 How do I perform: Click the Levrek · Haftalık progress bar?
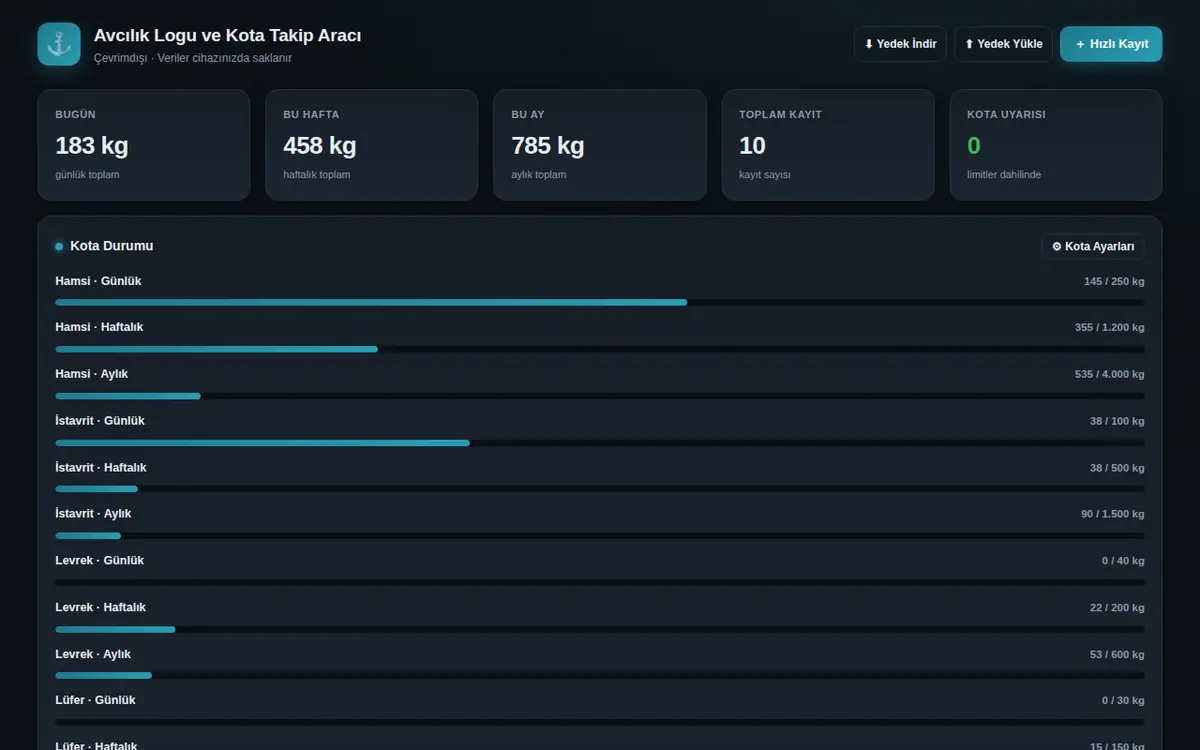point(600,629)
